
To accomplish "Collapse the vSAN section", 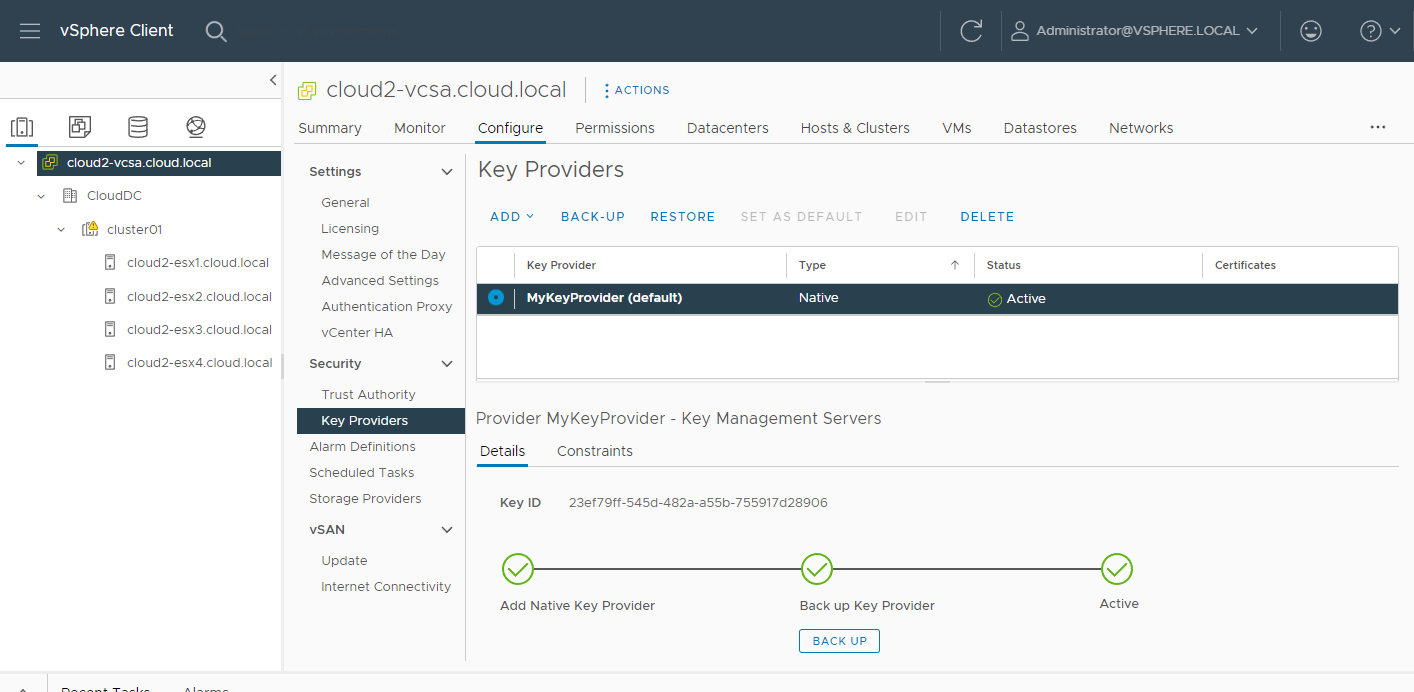I will pyautogui.click(x=447, y=530).
